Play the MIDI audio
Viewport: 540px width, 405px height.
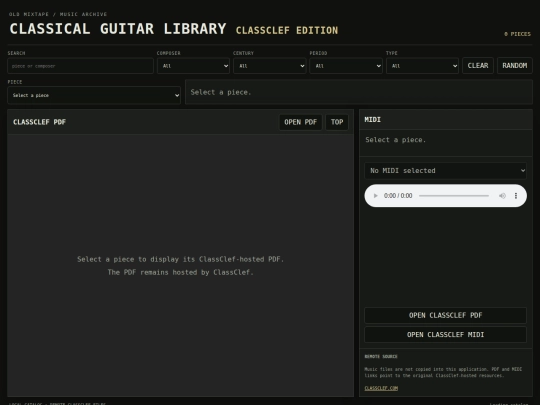pyautogui.click(x=375, y=196)
